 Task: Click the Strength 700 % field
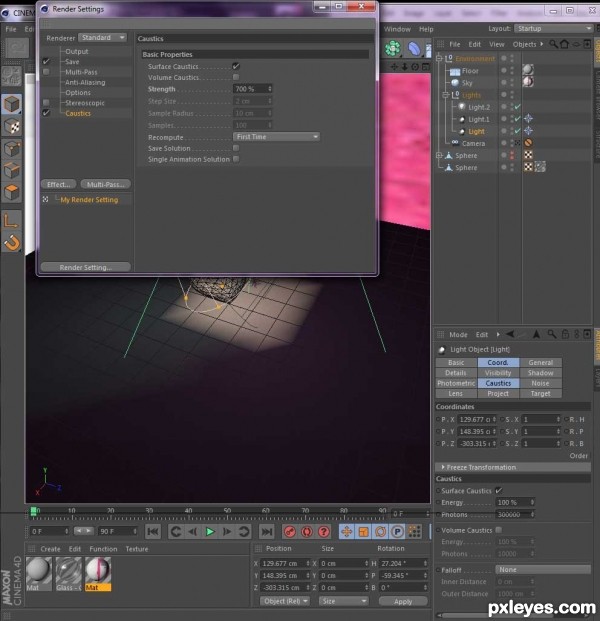[252, 89]
